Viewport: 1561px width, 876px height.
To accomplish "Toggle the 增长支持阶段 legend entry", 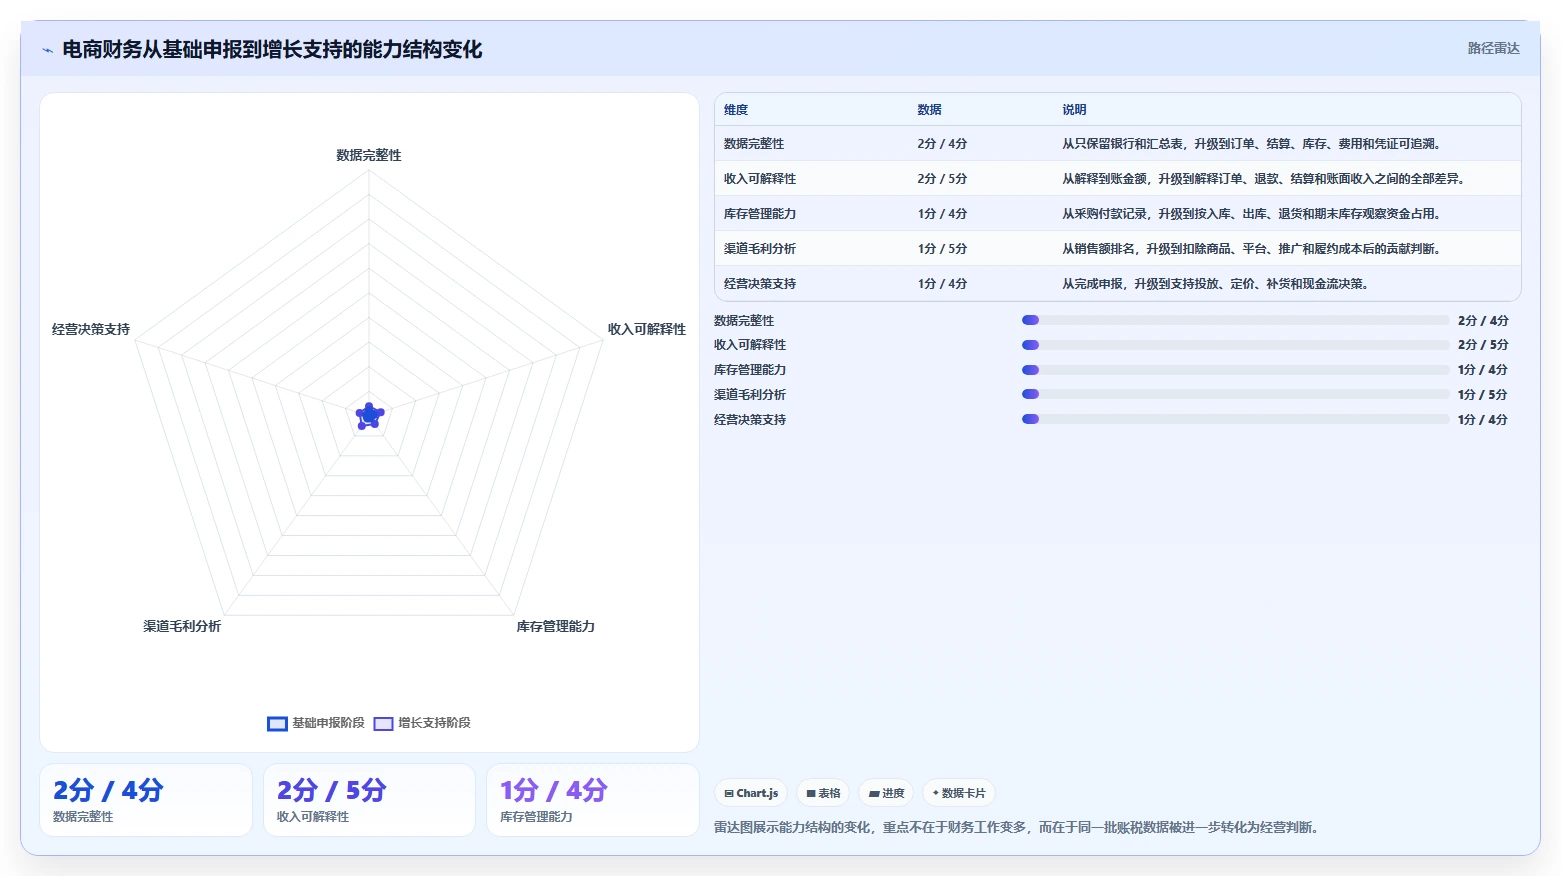I will point(422,723).
